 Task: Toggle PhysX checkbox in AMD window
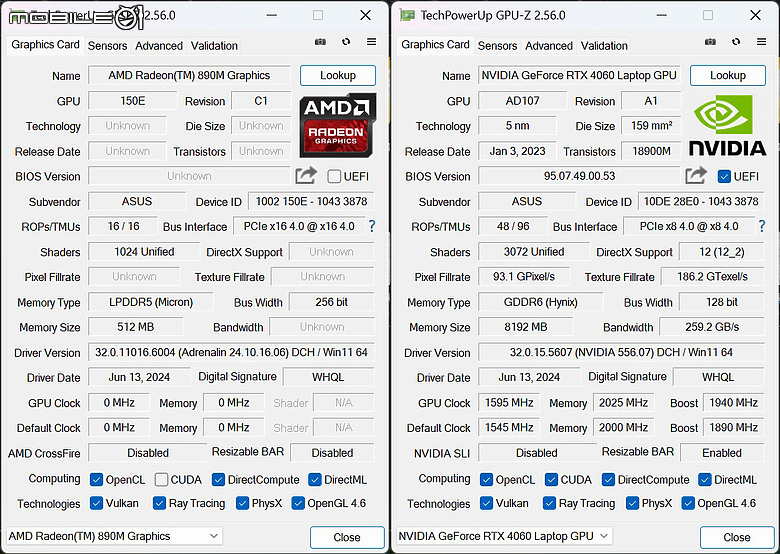point(242,503)
